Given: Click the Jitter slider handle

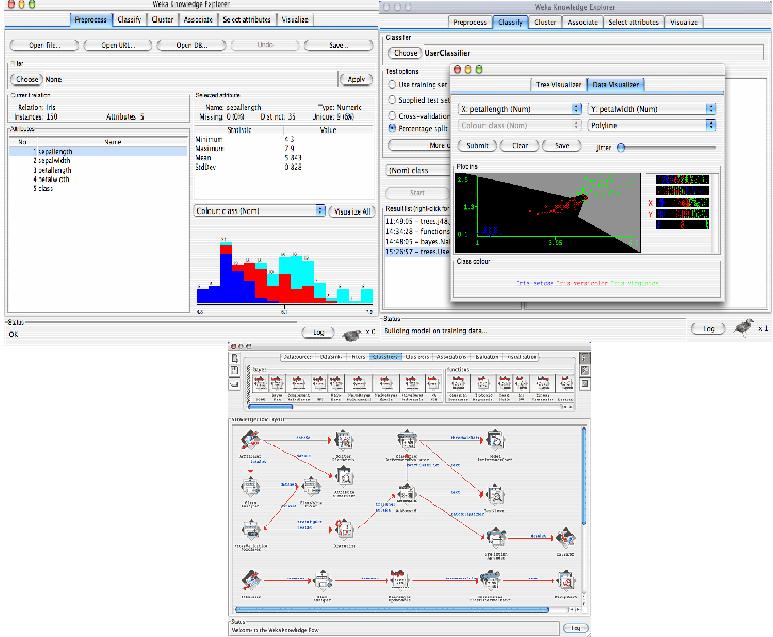Looking at the screenshot, I should [621, 147].
